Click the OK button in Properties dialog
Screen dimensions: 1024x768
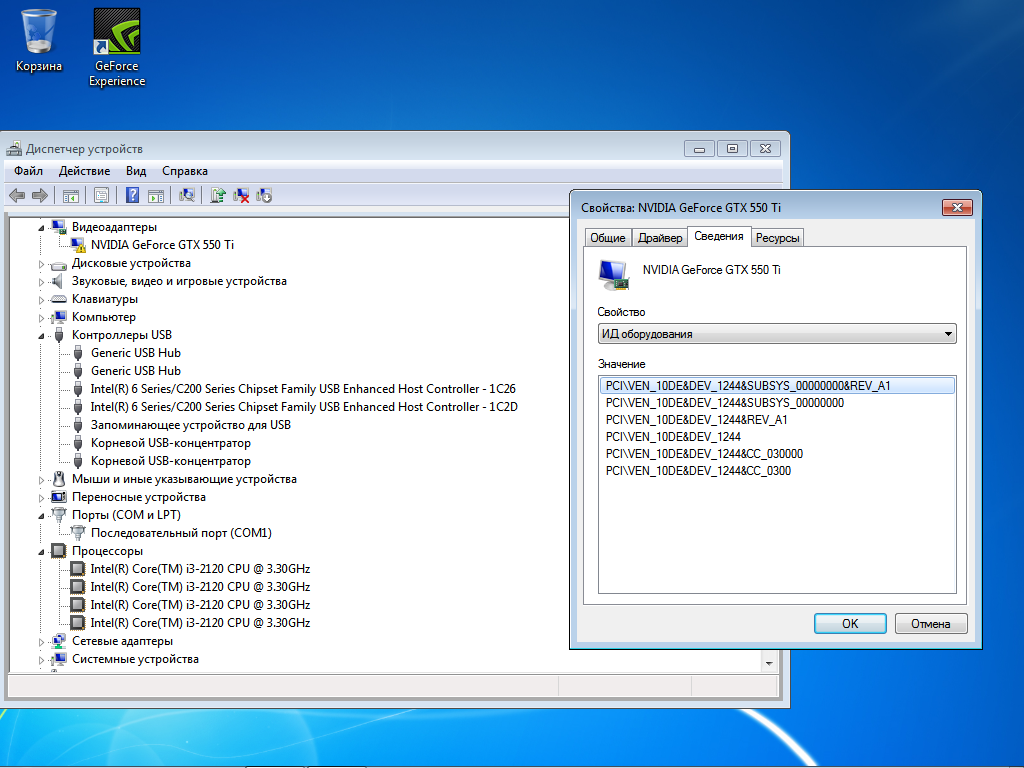[850, 624]
